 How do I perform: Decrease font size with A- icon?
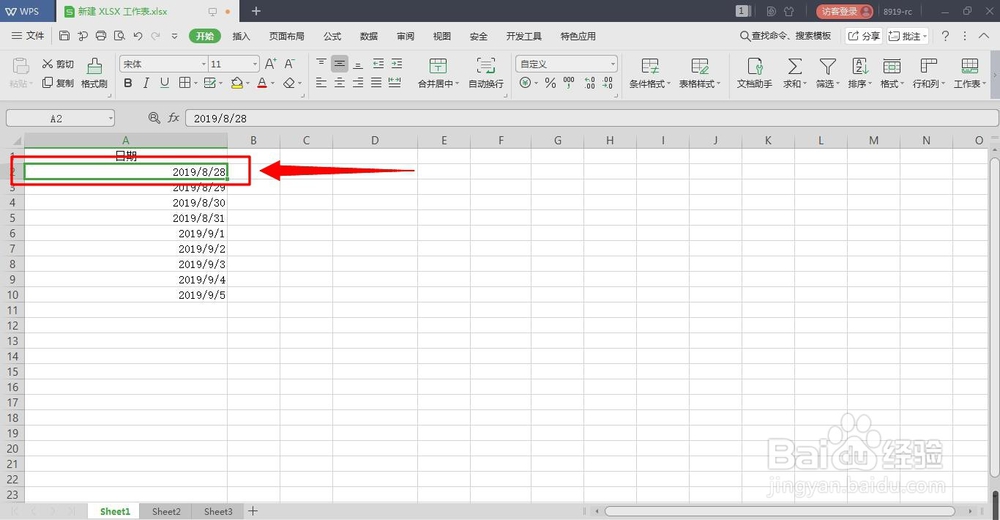(x=290, y=64)
